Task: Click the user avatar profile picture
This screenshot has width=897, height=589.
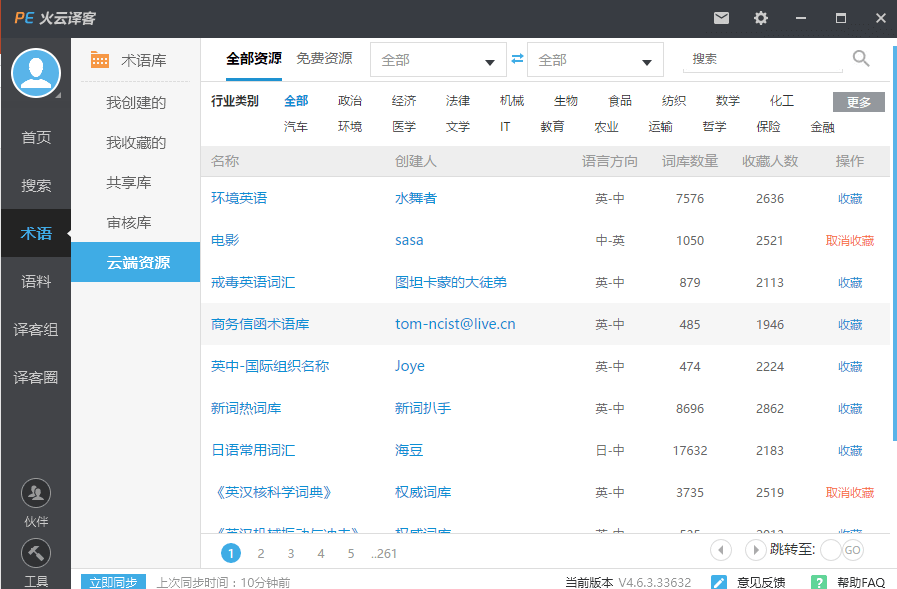Action: tap(36, 73)
